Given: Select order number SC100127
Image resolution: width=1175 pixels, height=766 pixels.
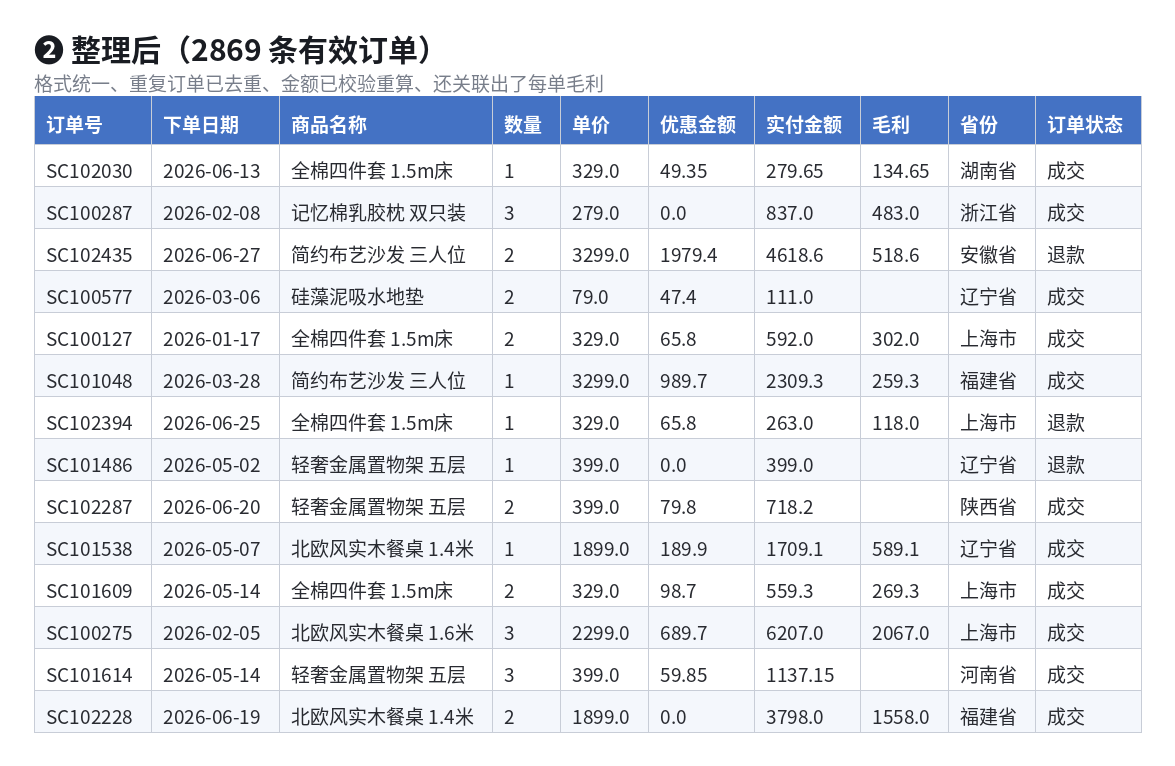Looking at the screenshot, I should 89,340.
